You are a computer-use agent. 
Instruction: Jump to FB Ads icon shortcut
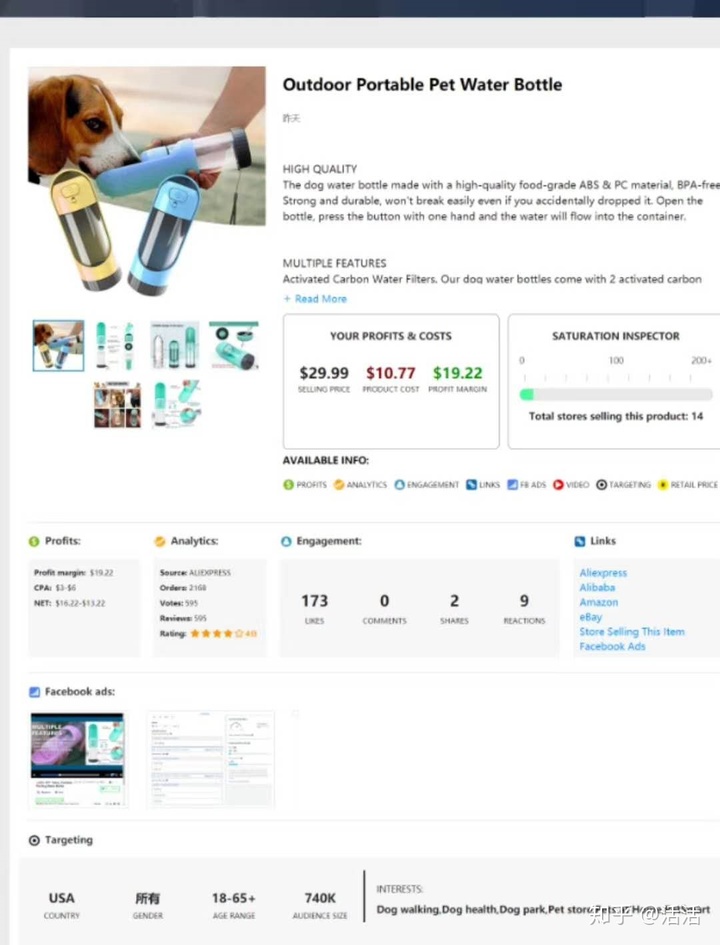click(x=513, y=485)
